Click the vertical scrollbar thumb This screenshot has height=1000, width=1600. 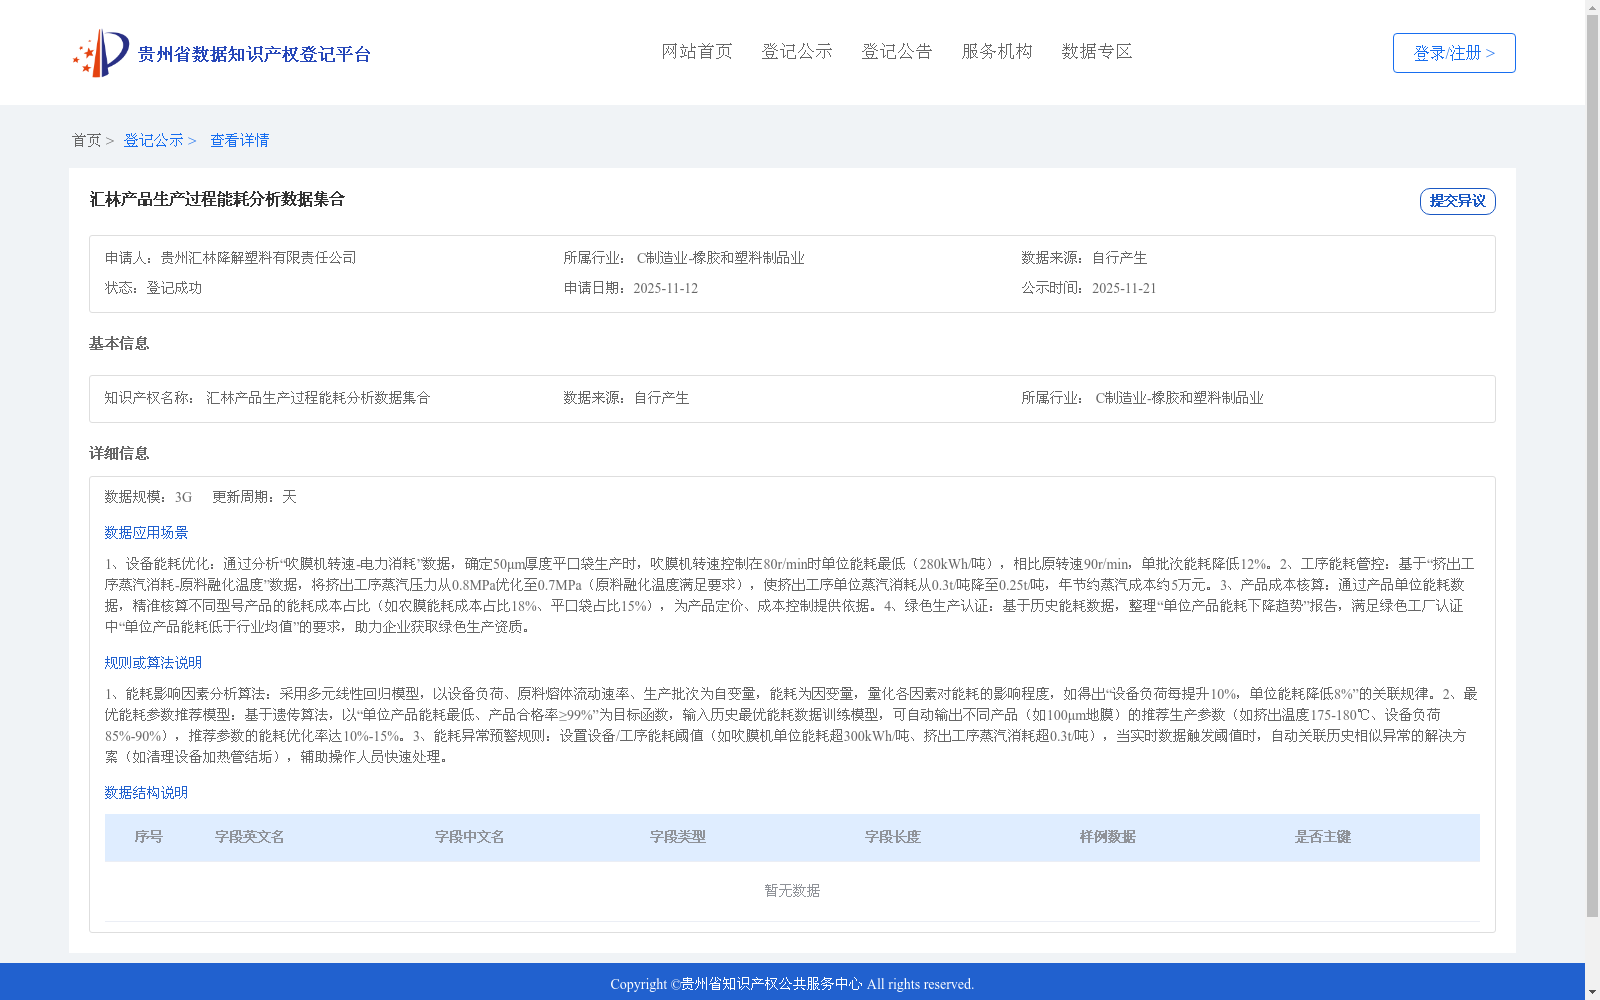pos(1592,466)
